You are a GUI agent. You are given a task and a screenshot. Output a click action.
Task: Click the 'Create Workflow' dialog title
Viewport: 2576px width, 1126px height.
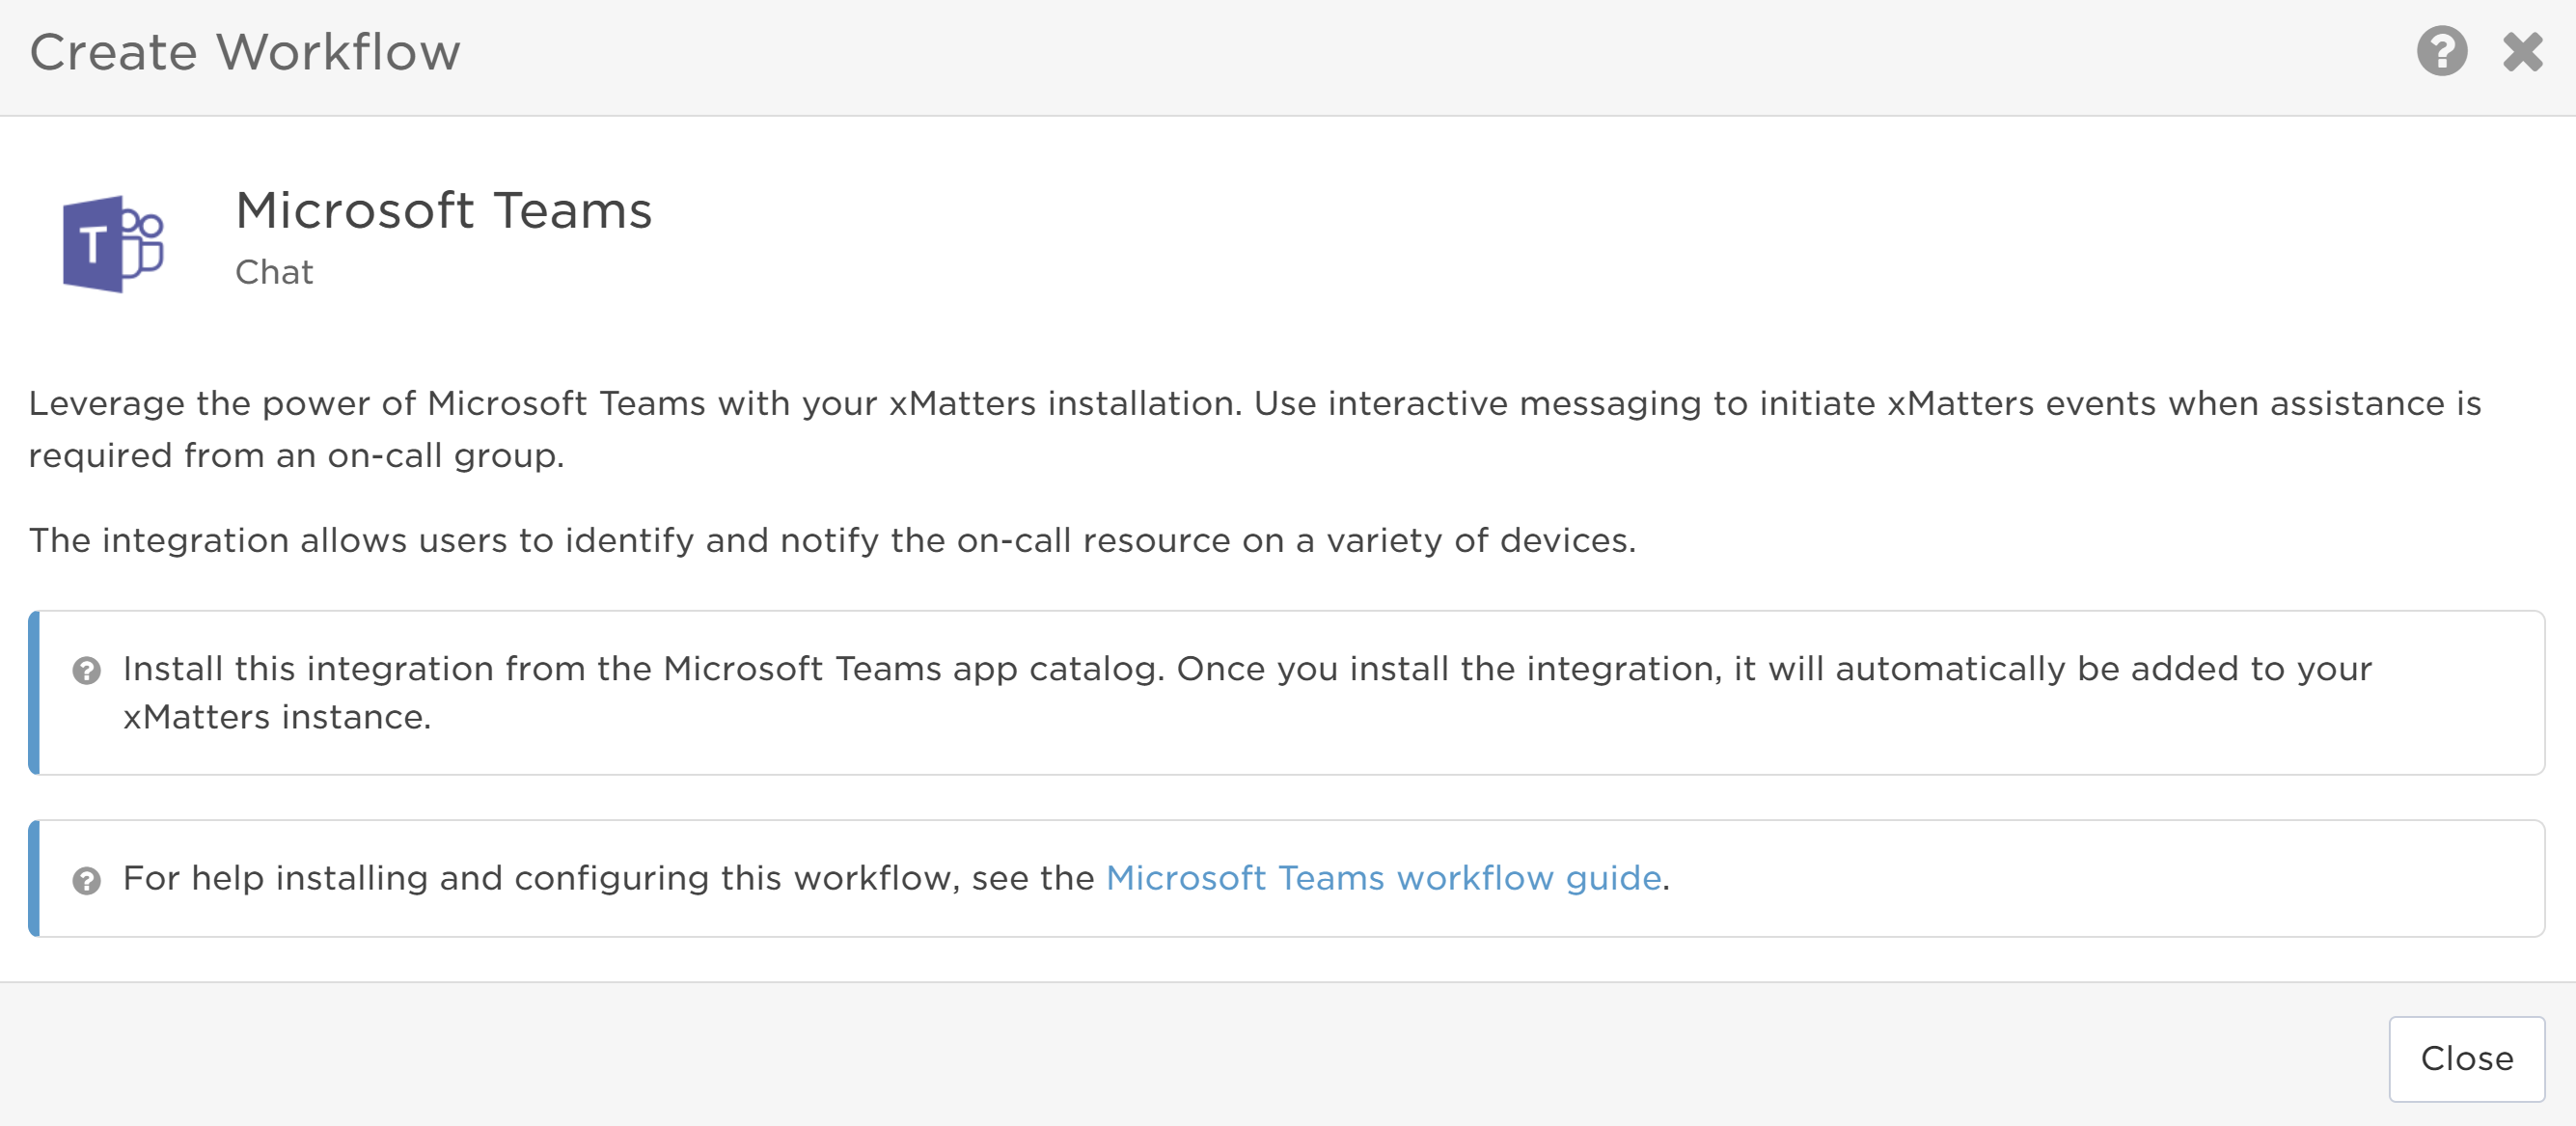pyautogui.click(x=245, y=52)
